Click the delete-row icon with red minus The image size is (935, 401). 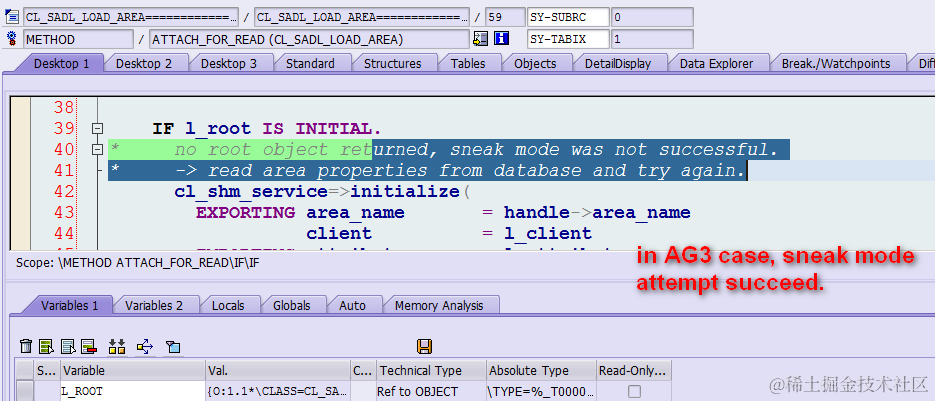89,346
